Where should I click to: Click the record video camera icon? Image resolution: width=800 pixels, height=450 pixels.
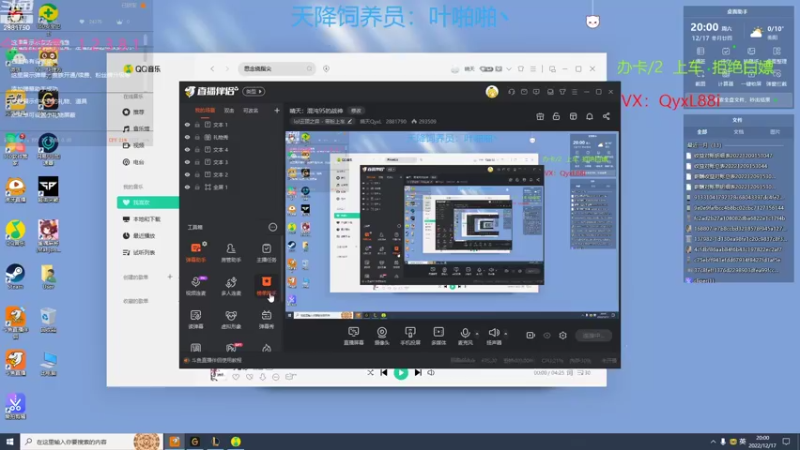tap(531, 335)
